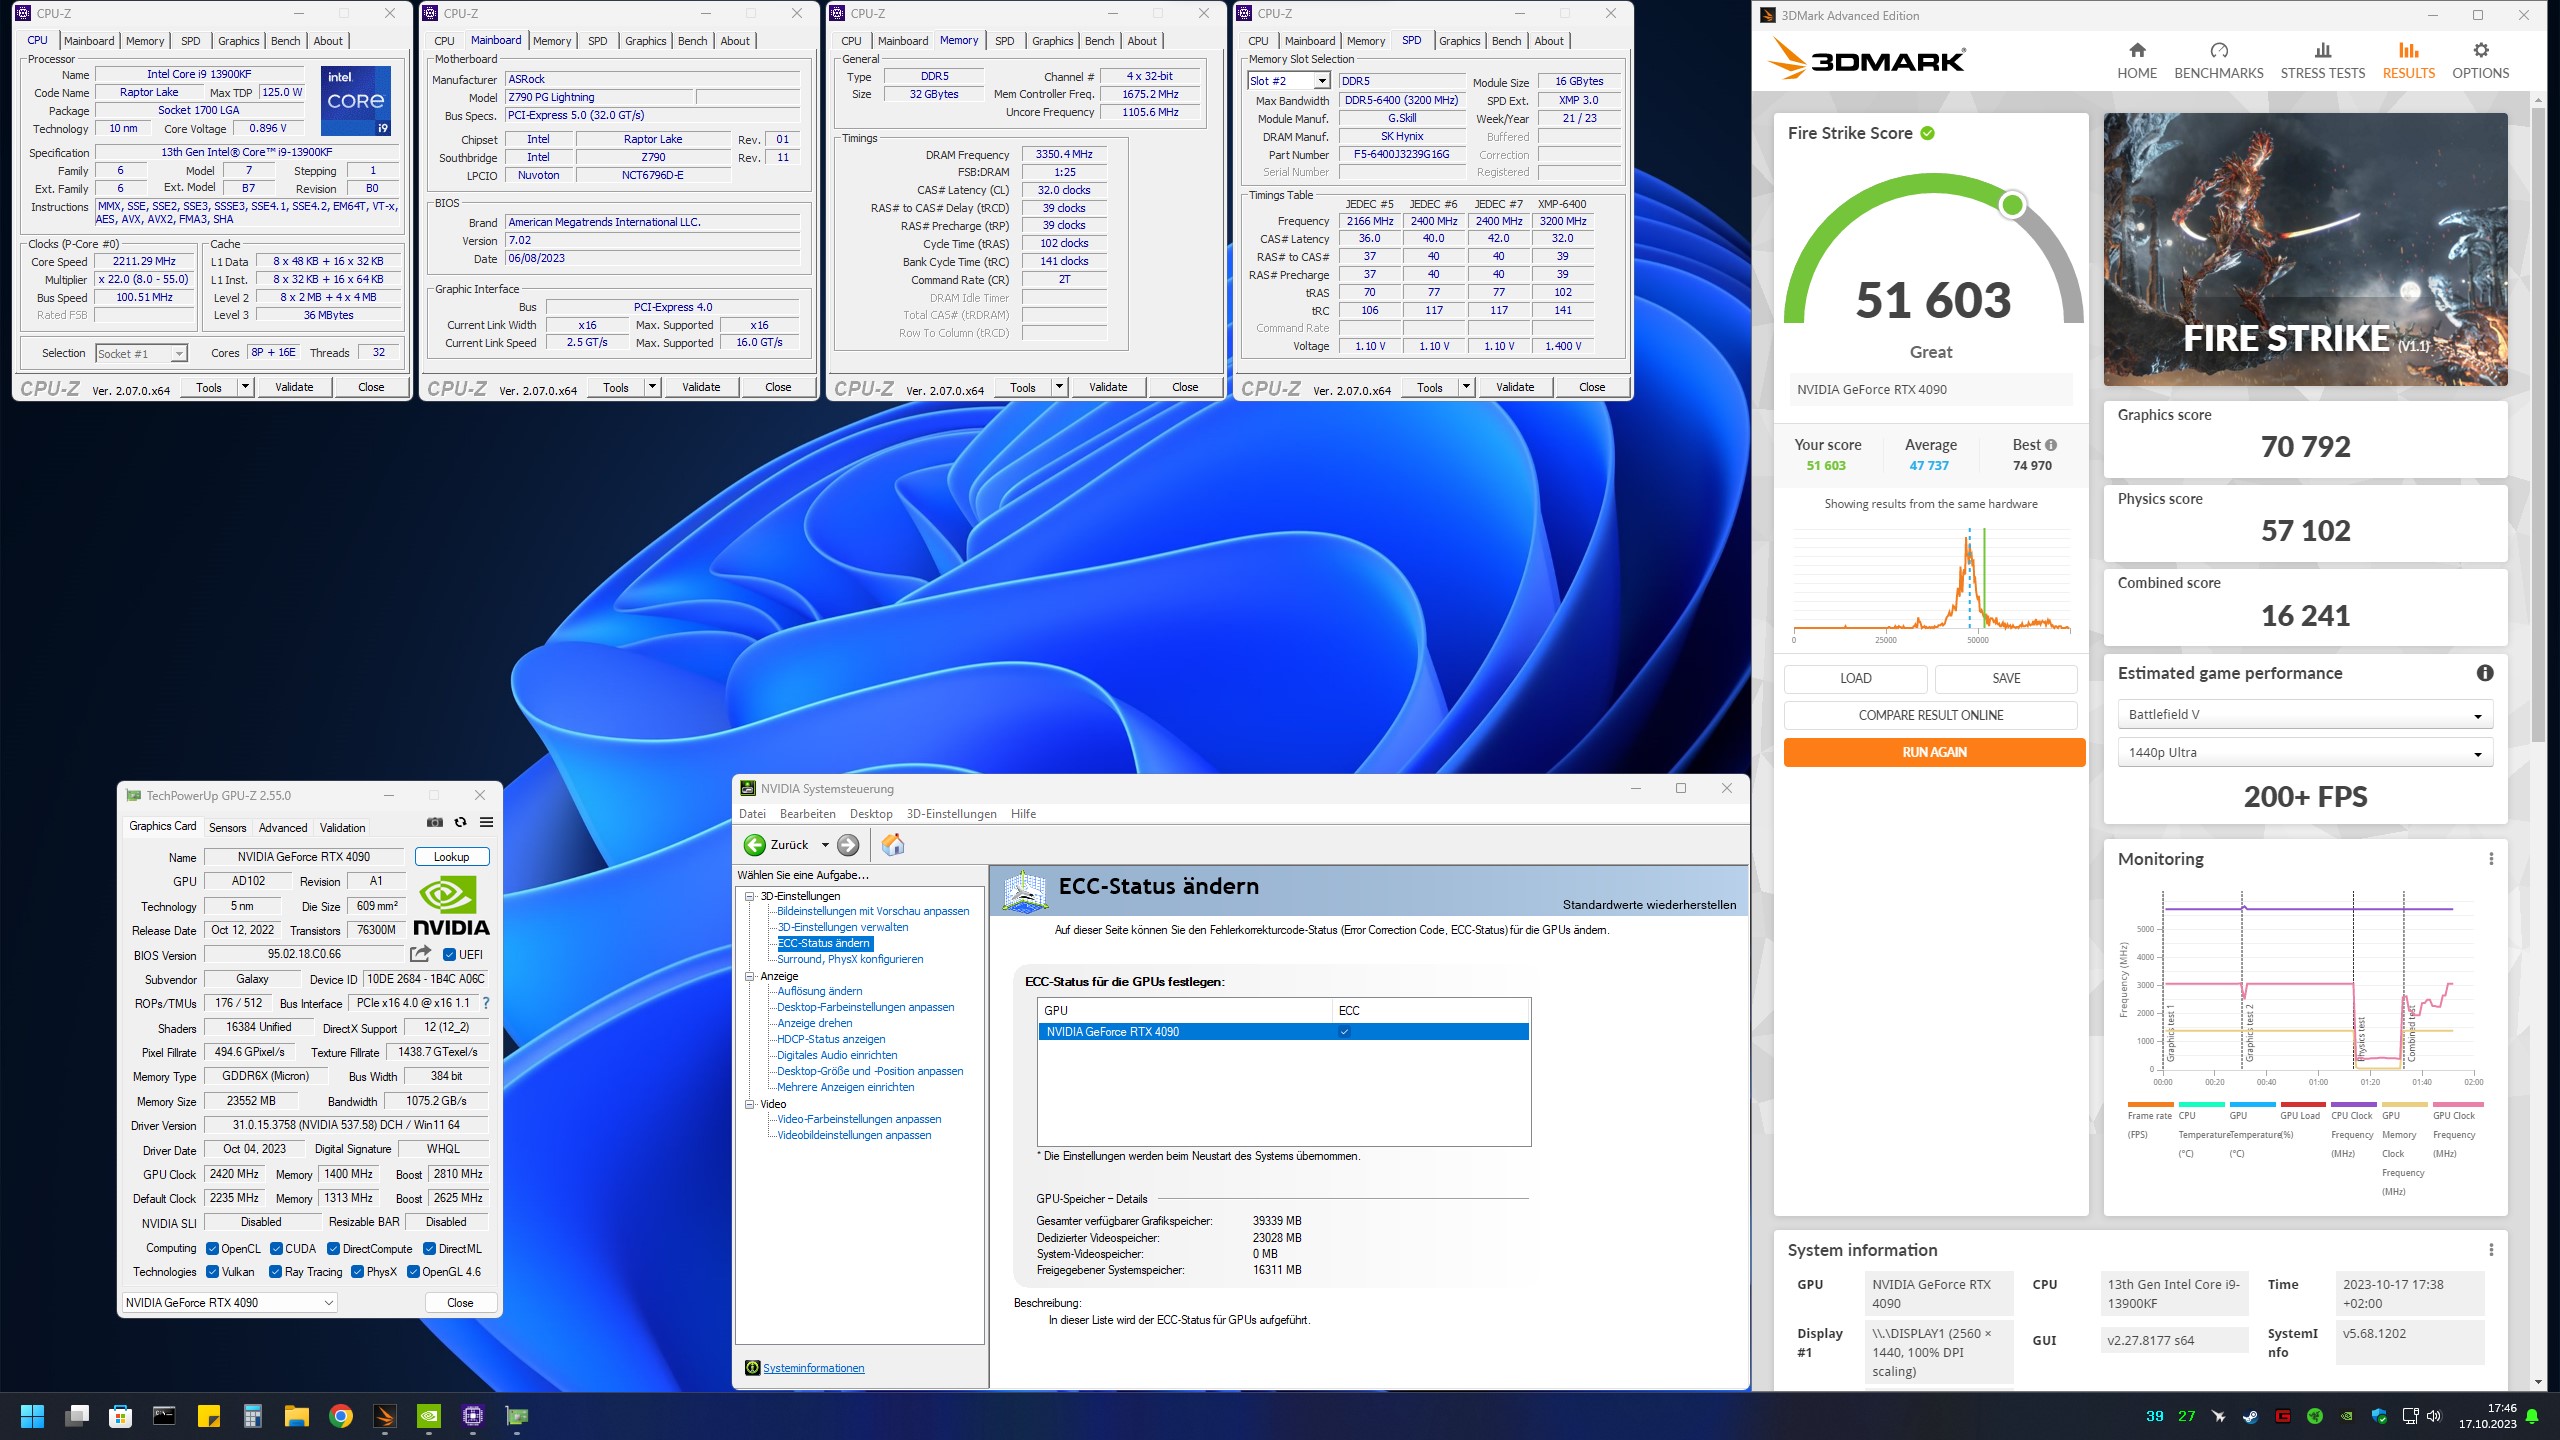
Task: Click the 3DMark taskbar icon
Action: click(x=385, y=1416)
